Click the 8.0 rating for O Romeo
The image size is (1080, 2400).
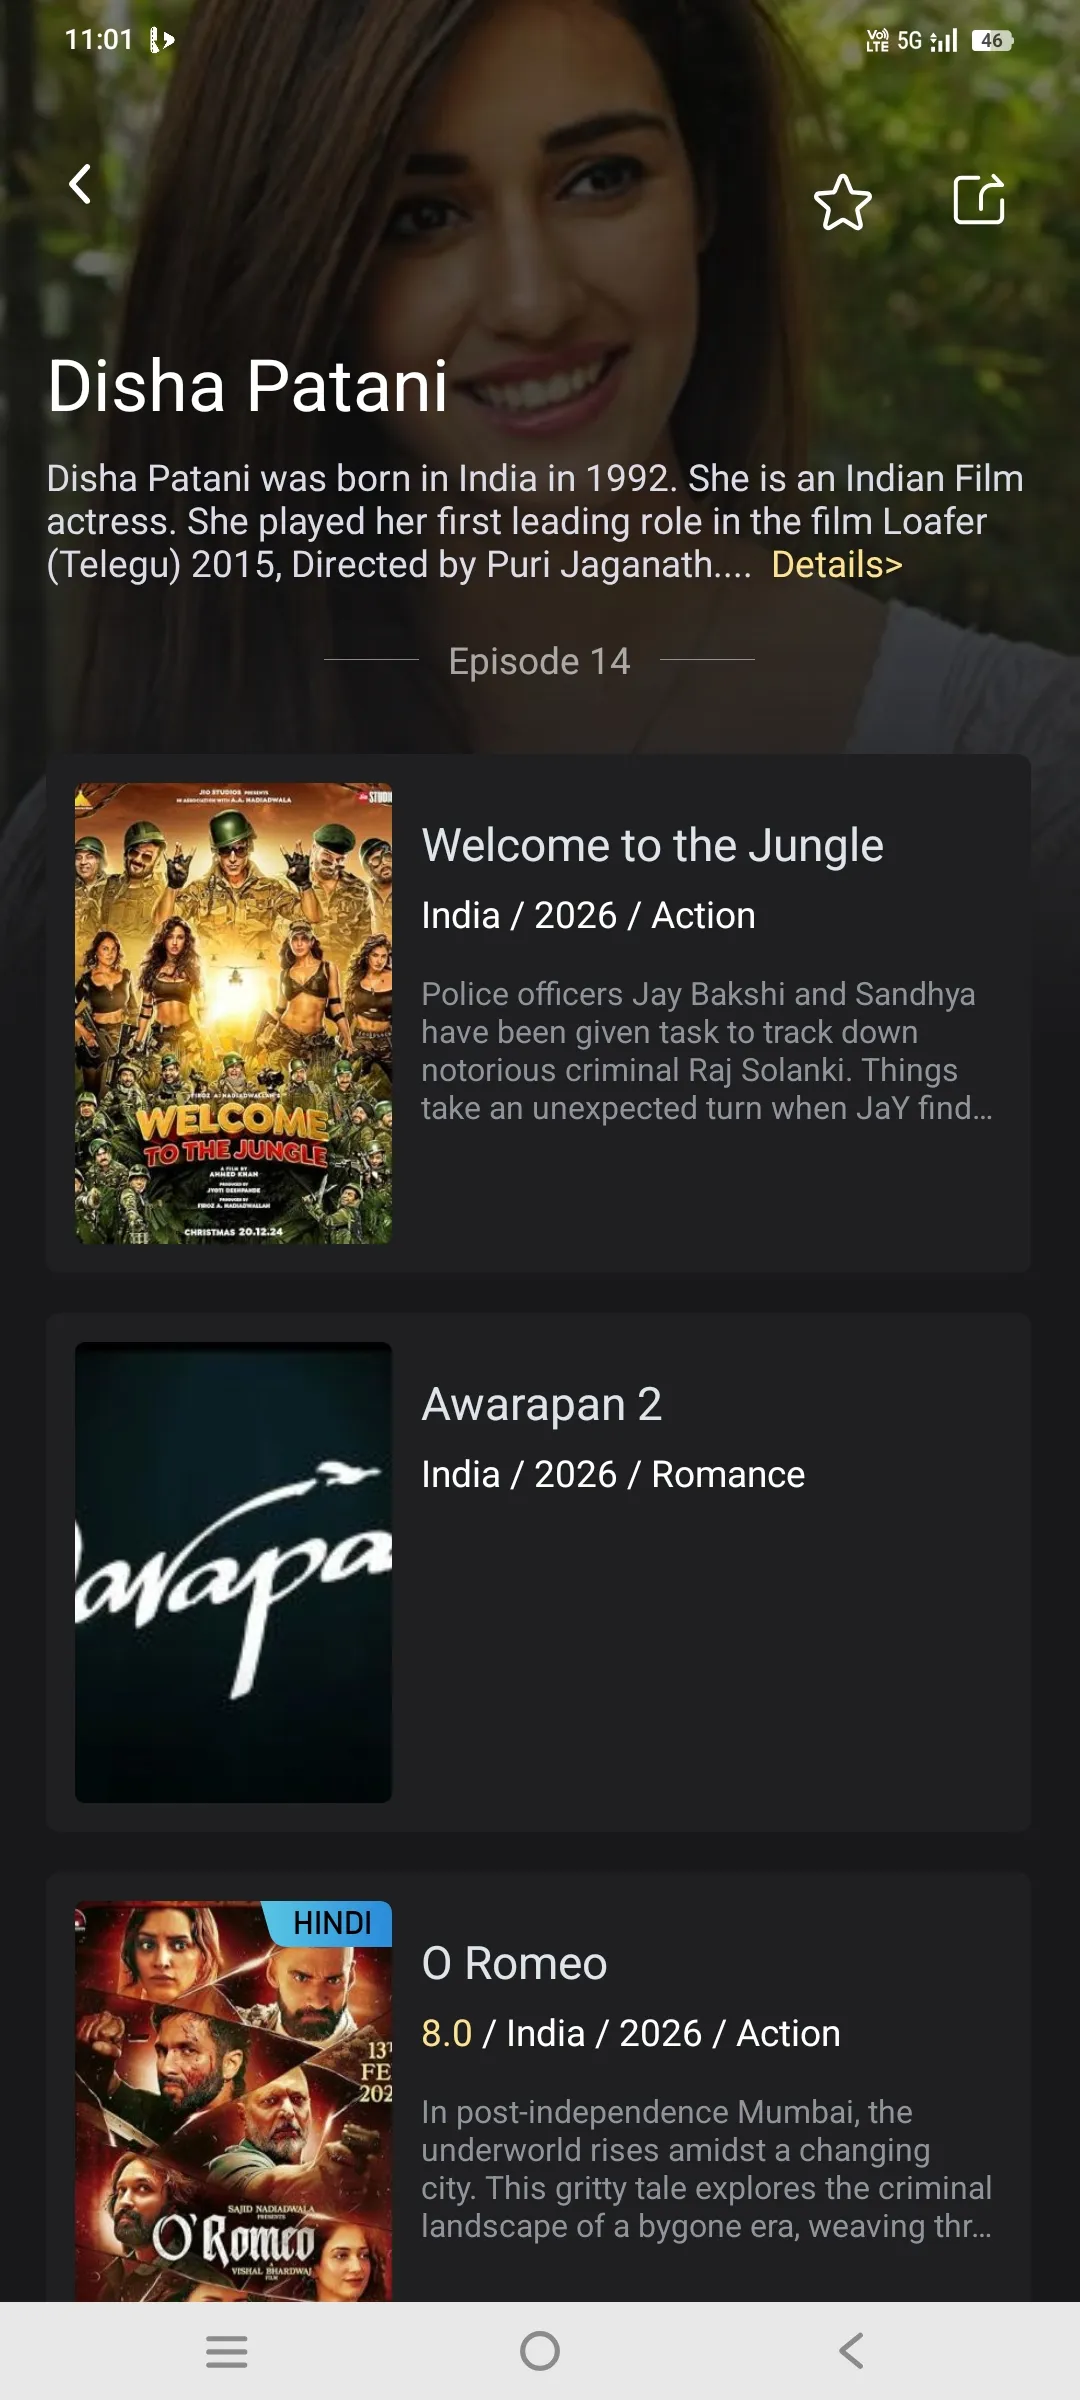[446, 2033]
